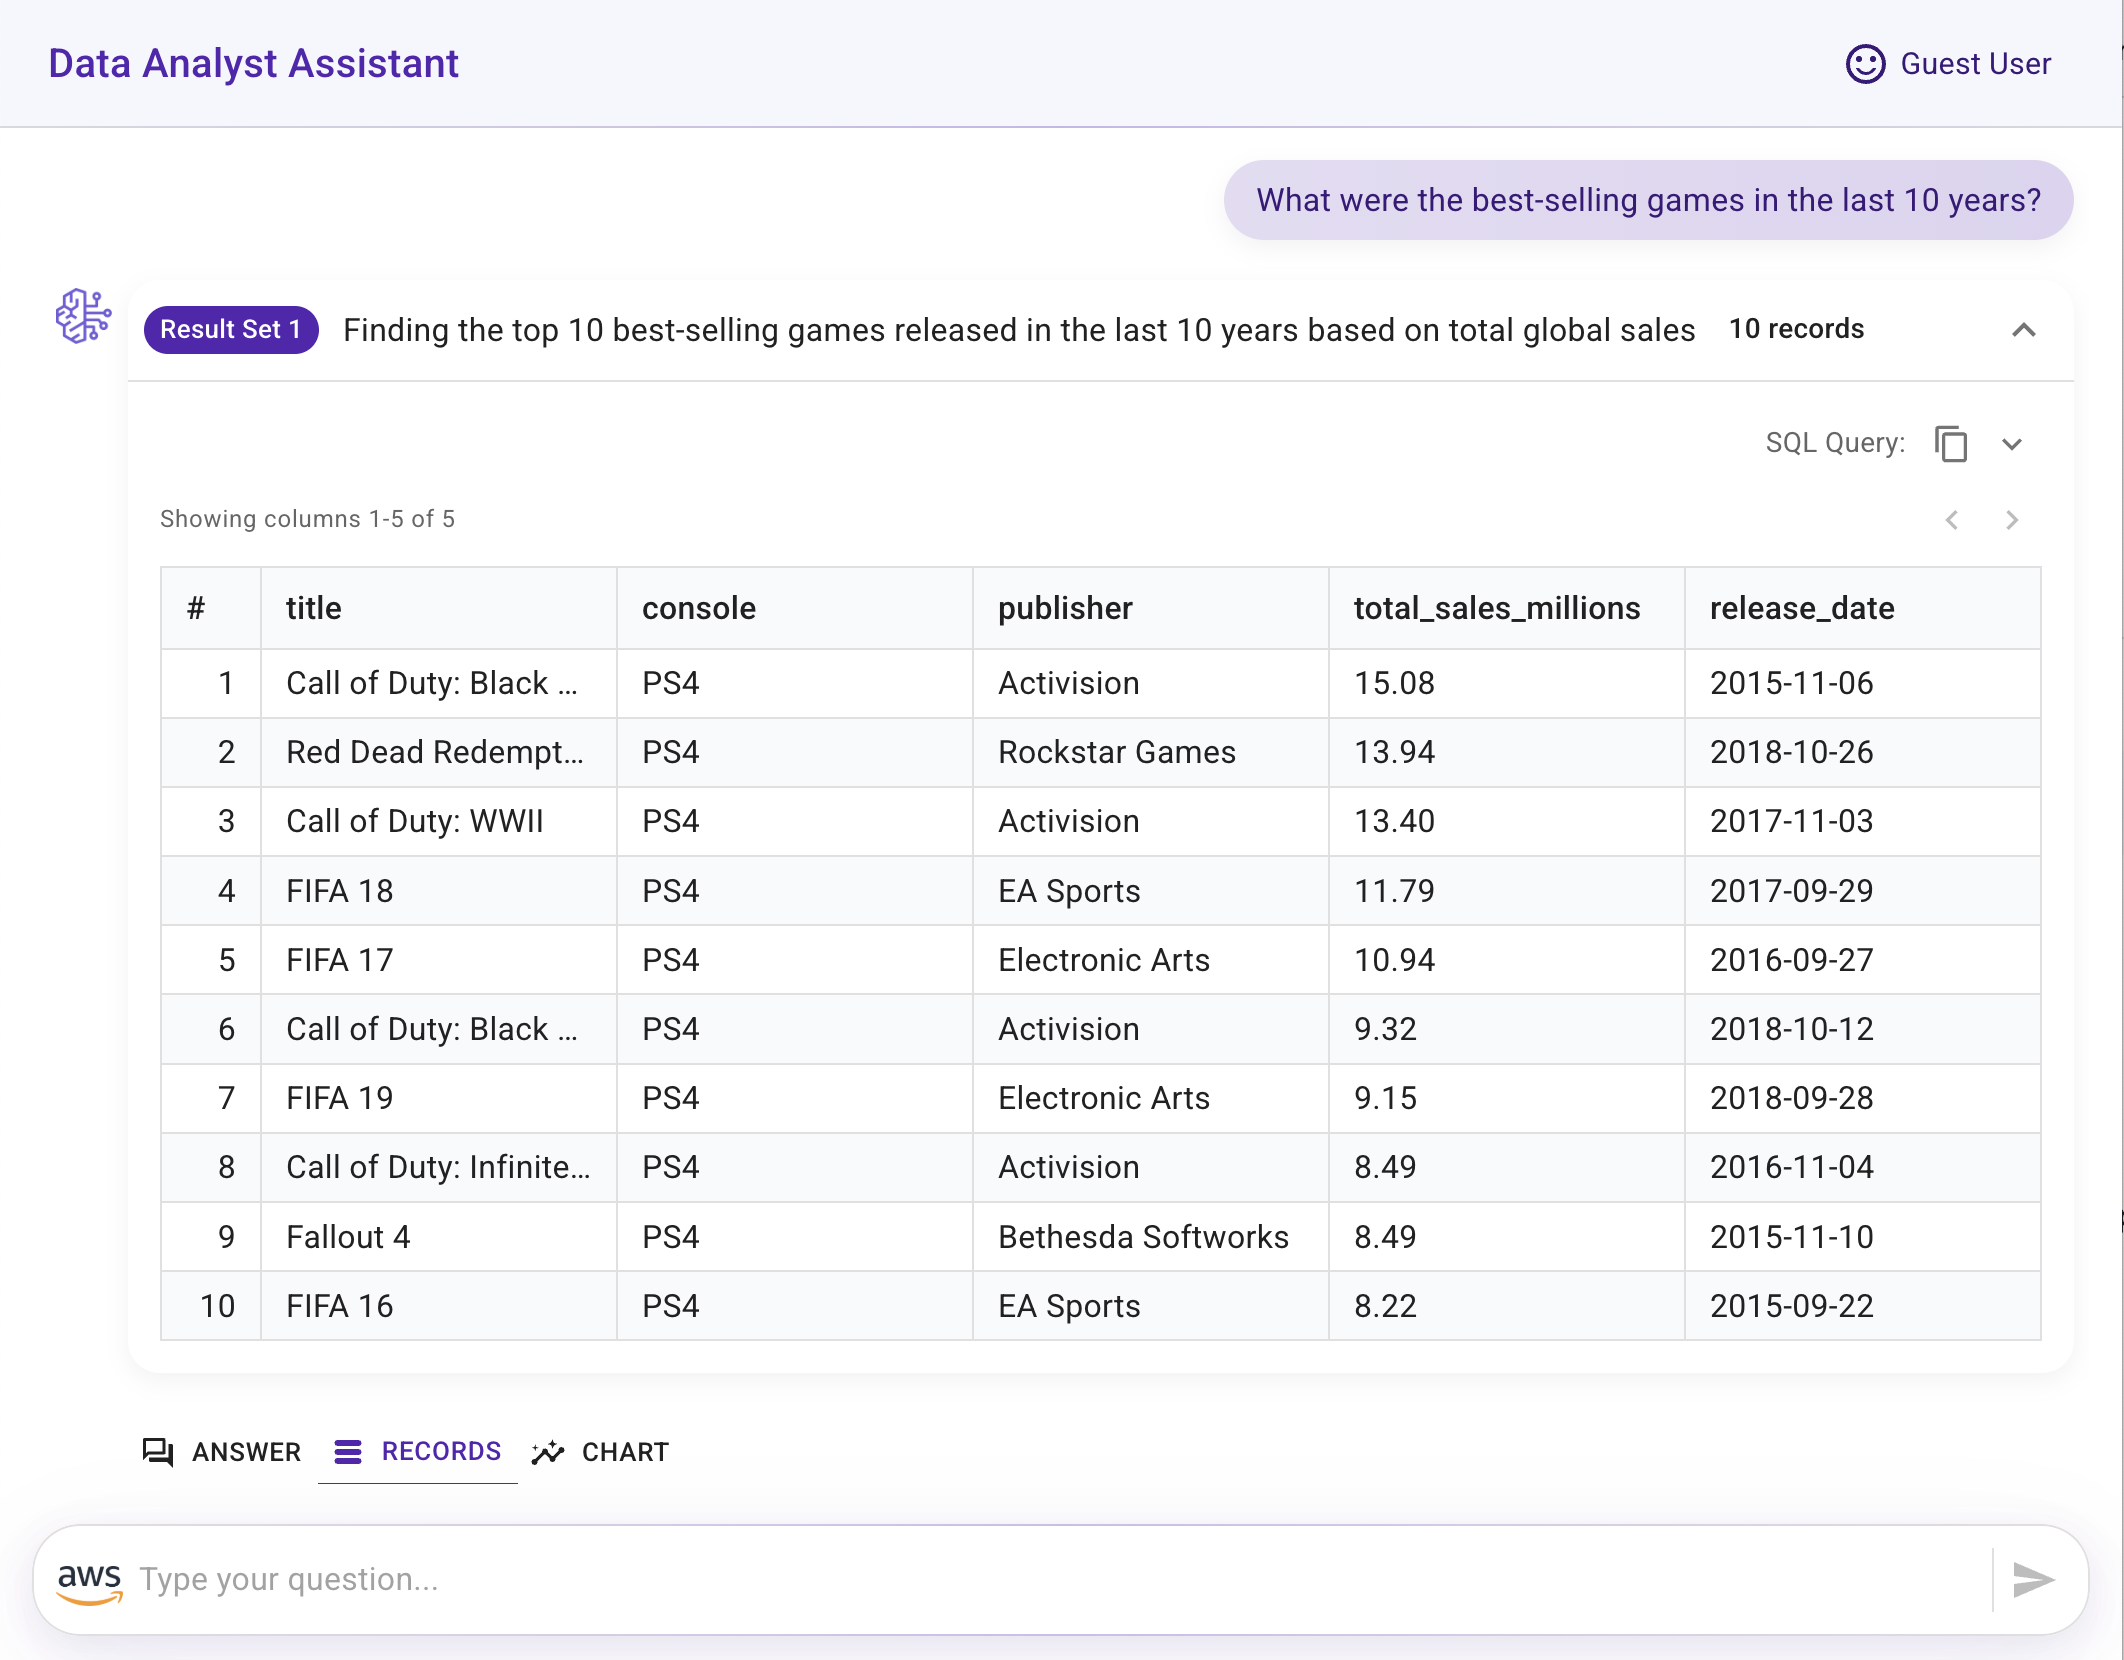Select the Red Dead Redemption title cell
This screenshot has height=1660, width=2124.
tap(439, 752)
